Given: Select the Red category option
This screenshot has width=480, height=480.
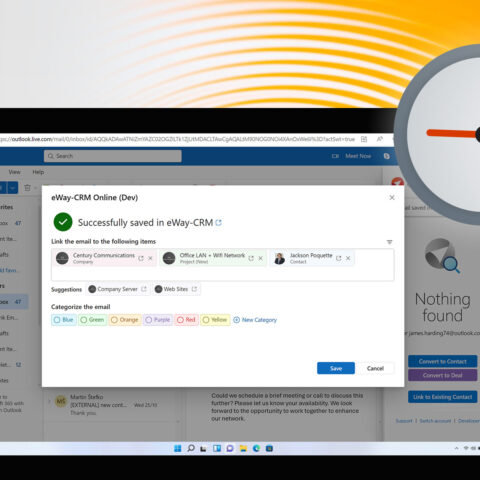Looking at the screenshot, I should click(x=186, y=320).
